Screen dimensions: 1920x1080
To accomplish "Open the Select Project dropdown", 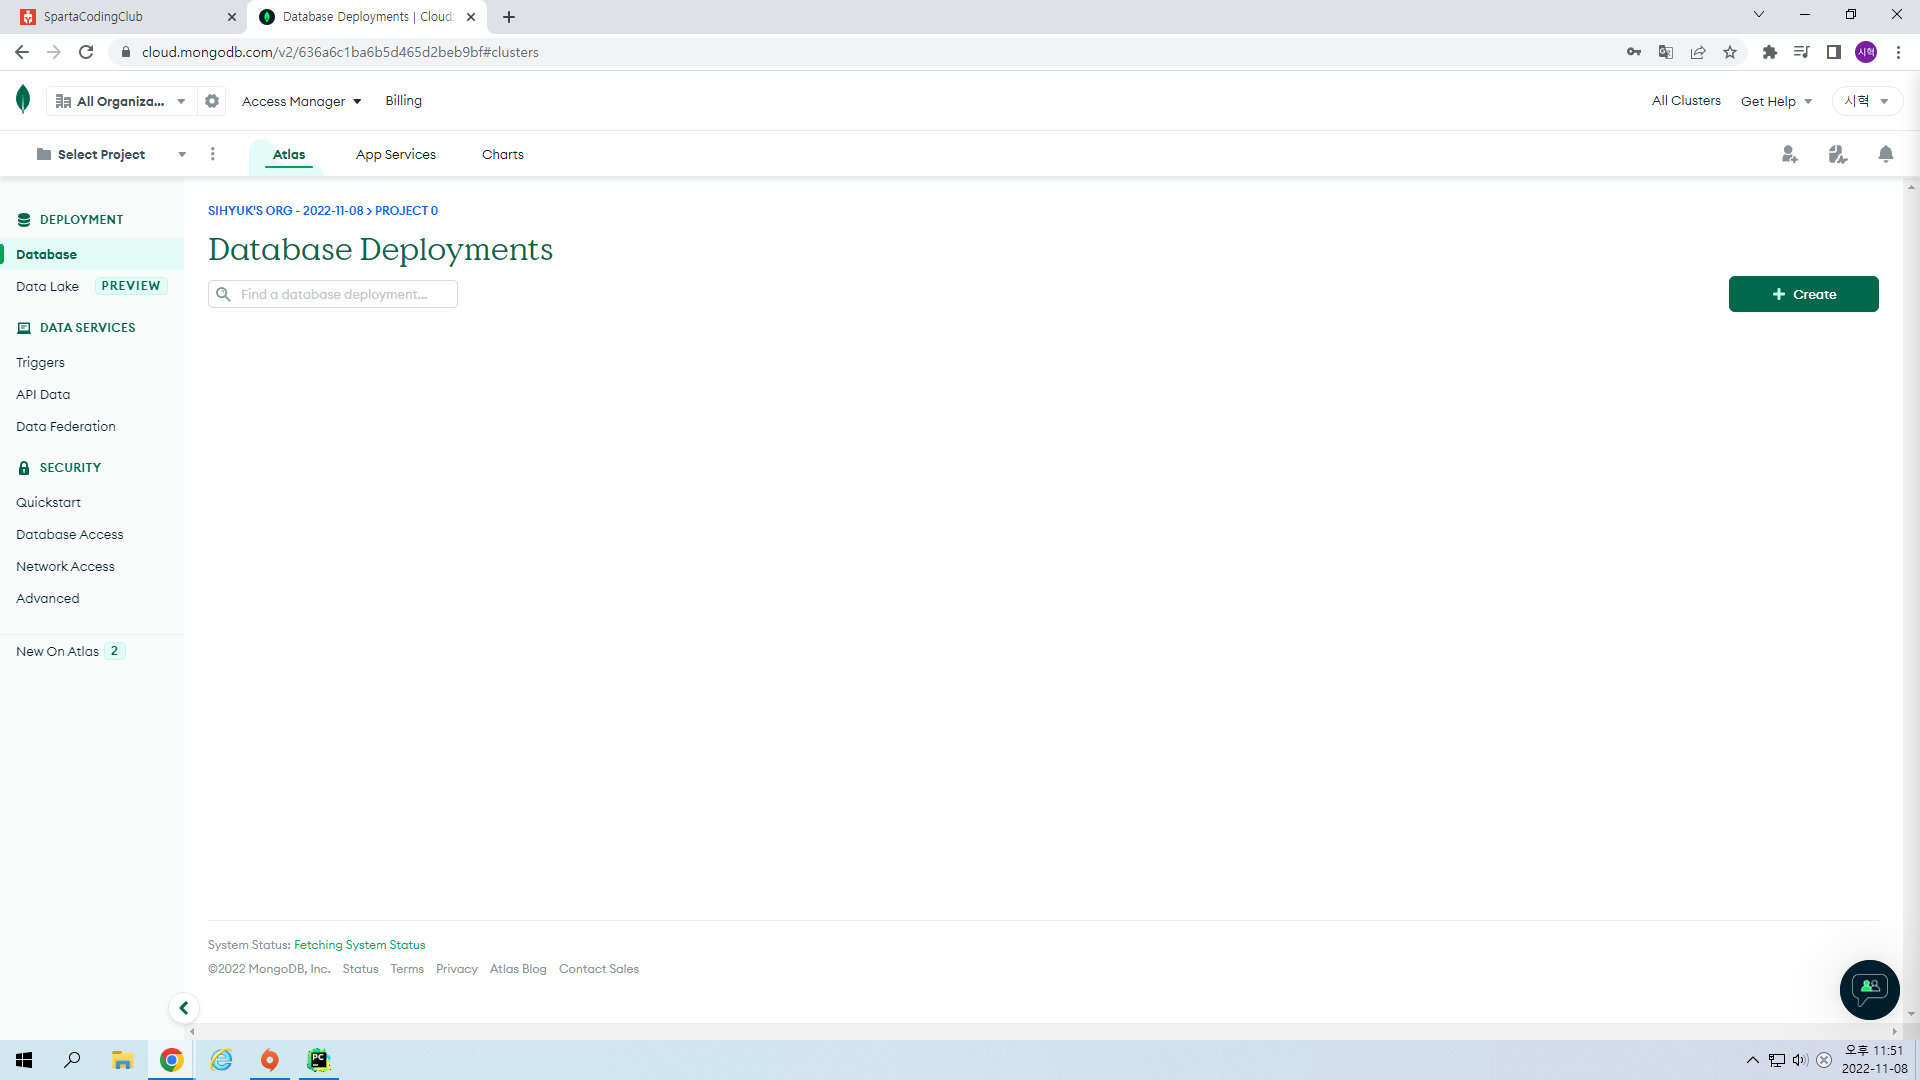I will 110,154.
